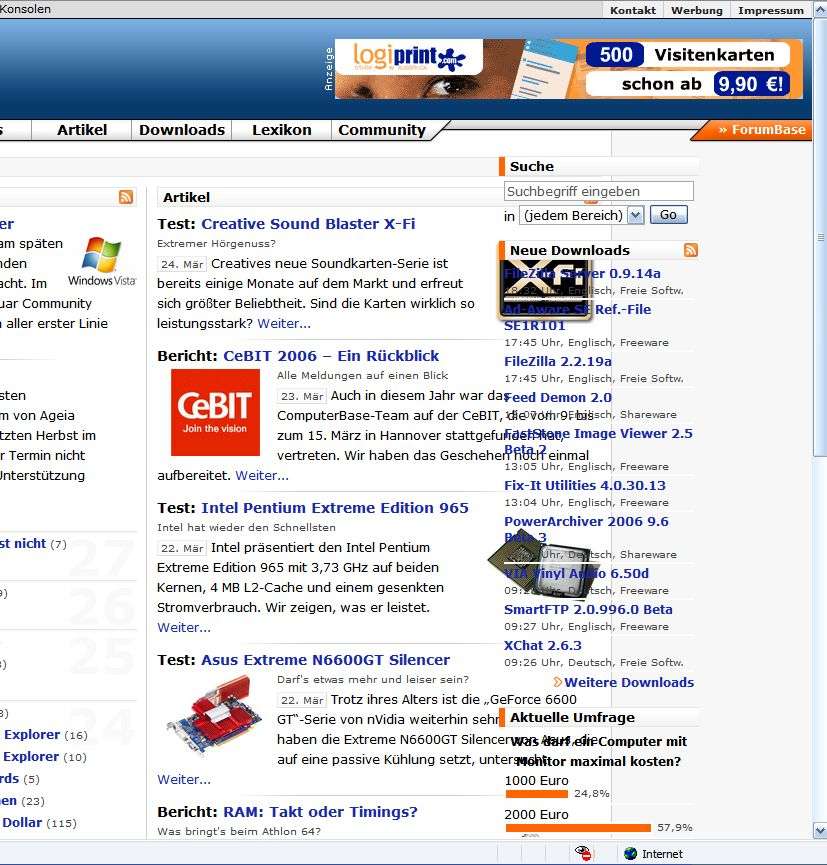Follow Weiter link after CeBIT summary

[262, 476]
